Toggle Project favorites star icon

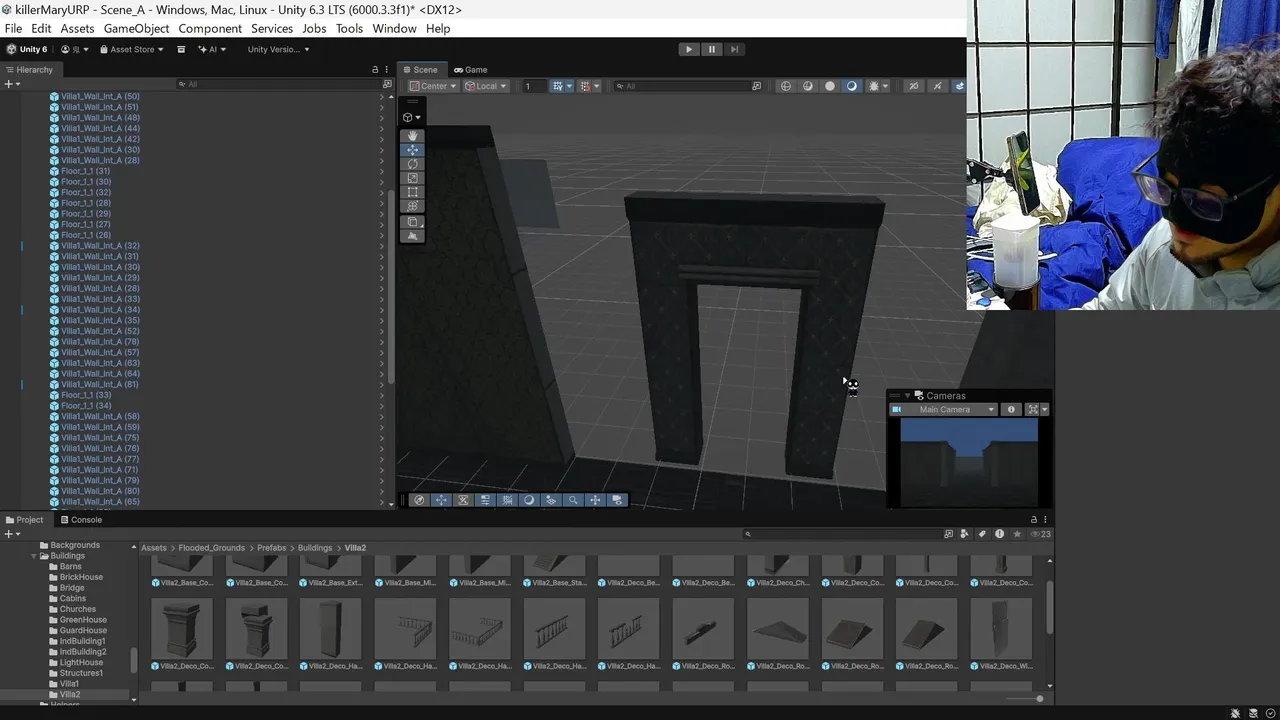point(1017,534)
